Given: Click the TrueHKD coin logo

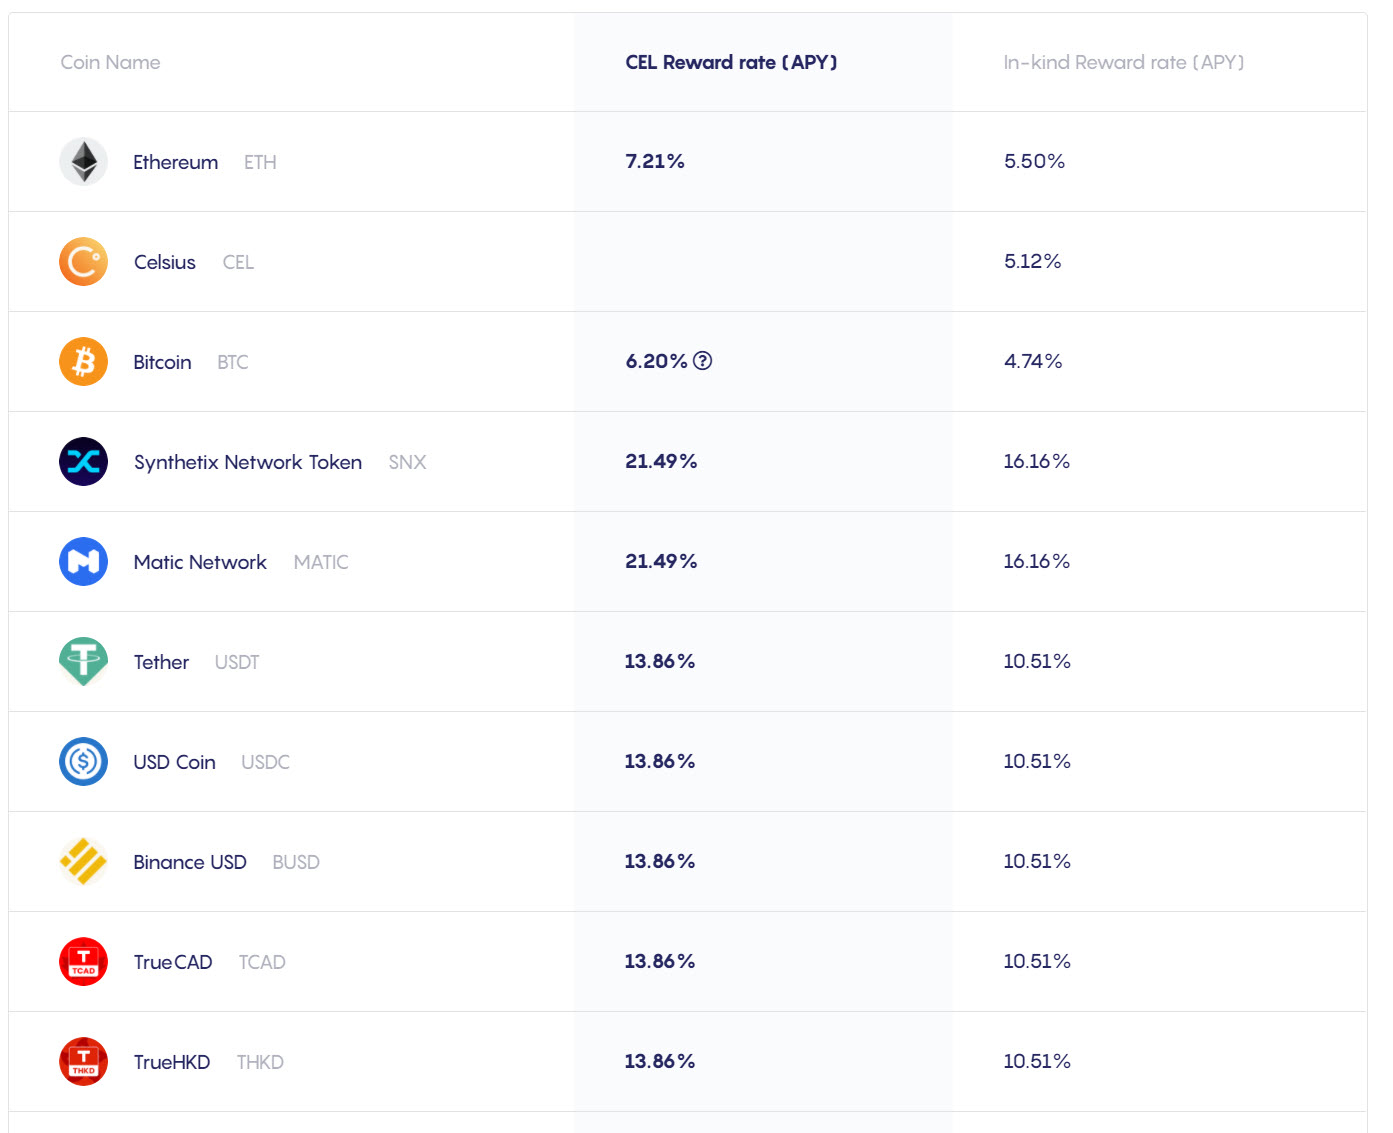Looking at the screenshot, I should tap(83, 1061).
